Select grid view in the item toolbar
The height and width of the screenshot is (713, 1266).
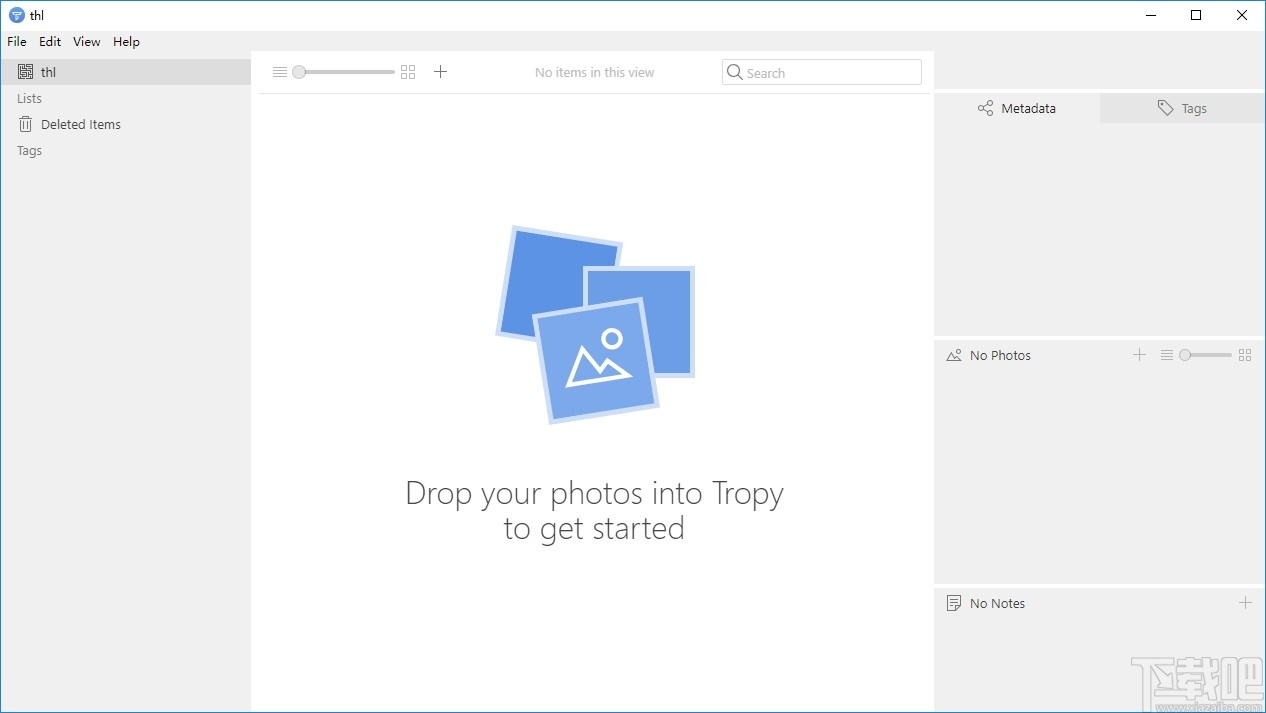click(x=407, y=71)
